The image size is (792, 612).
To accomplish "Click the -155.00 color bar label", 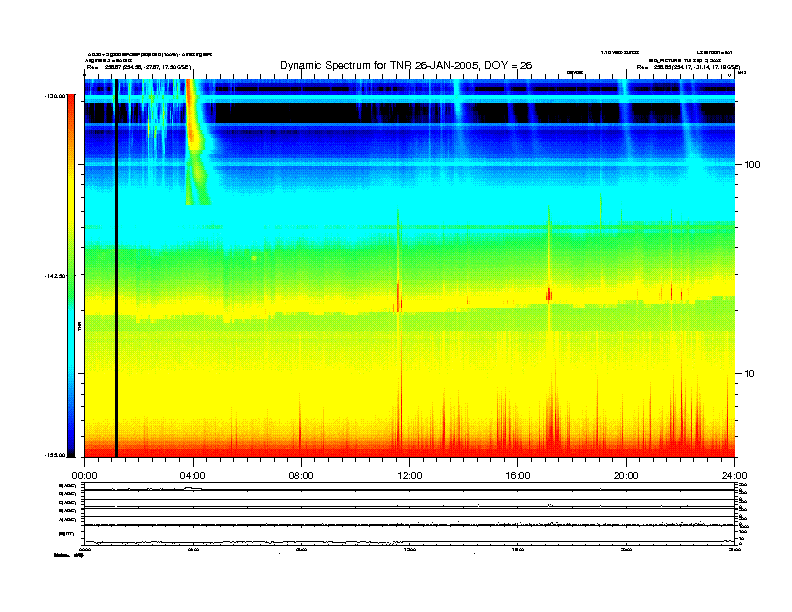I will (x=55, y=455).
